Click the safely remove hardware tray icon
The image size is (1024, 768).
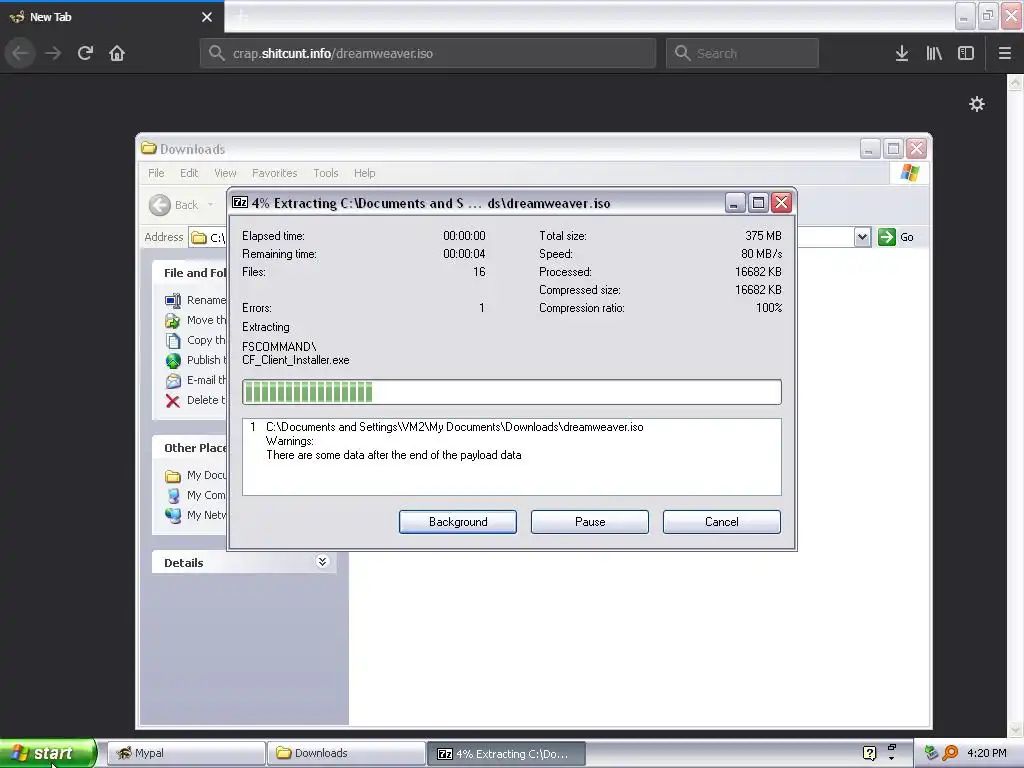coord(931,753)
